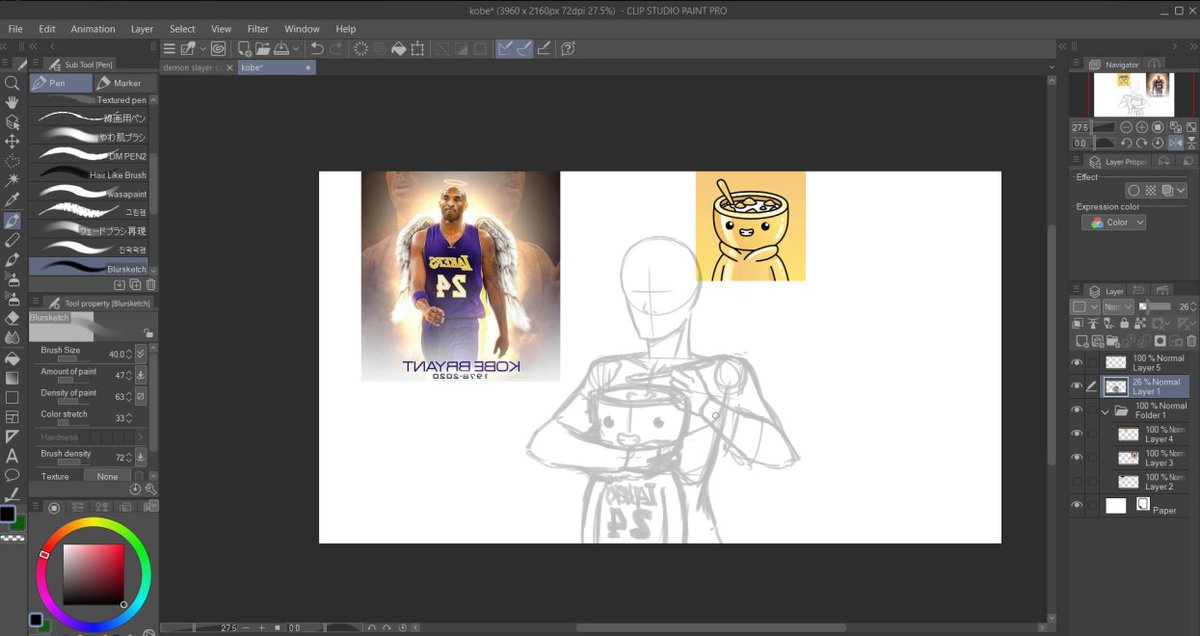1200x636 pixels.
Task: Collapse Folder 1 in layer list
Action: click(1106, 411)
